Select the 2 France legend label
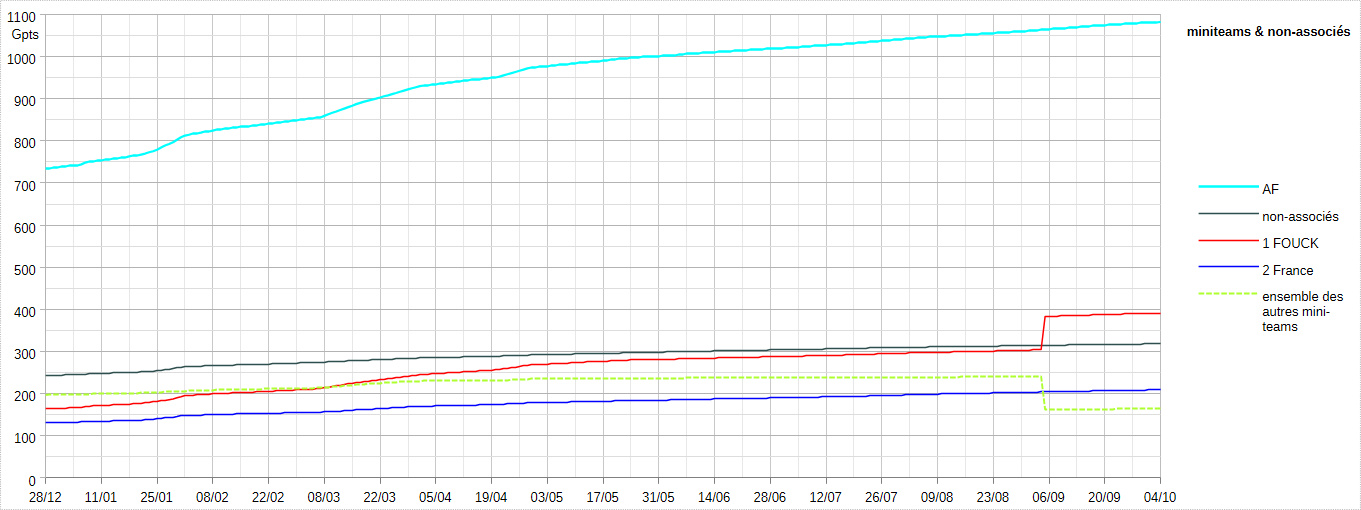Screen dimensions: 1361x510 click(x=1288, y=270)
